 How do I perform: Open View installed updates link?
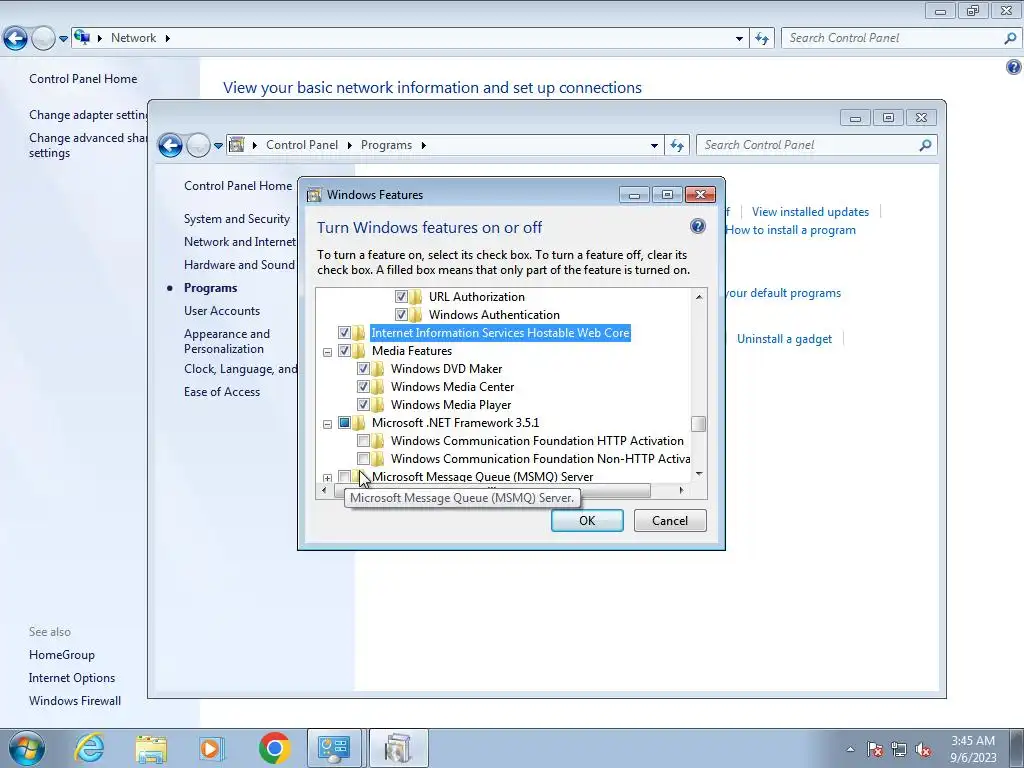coord(810,212)
